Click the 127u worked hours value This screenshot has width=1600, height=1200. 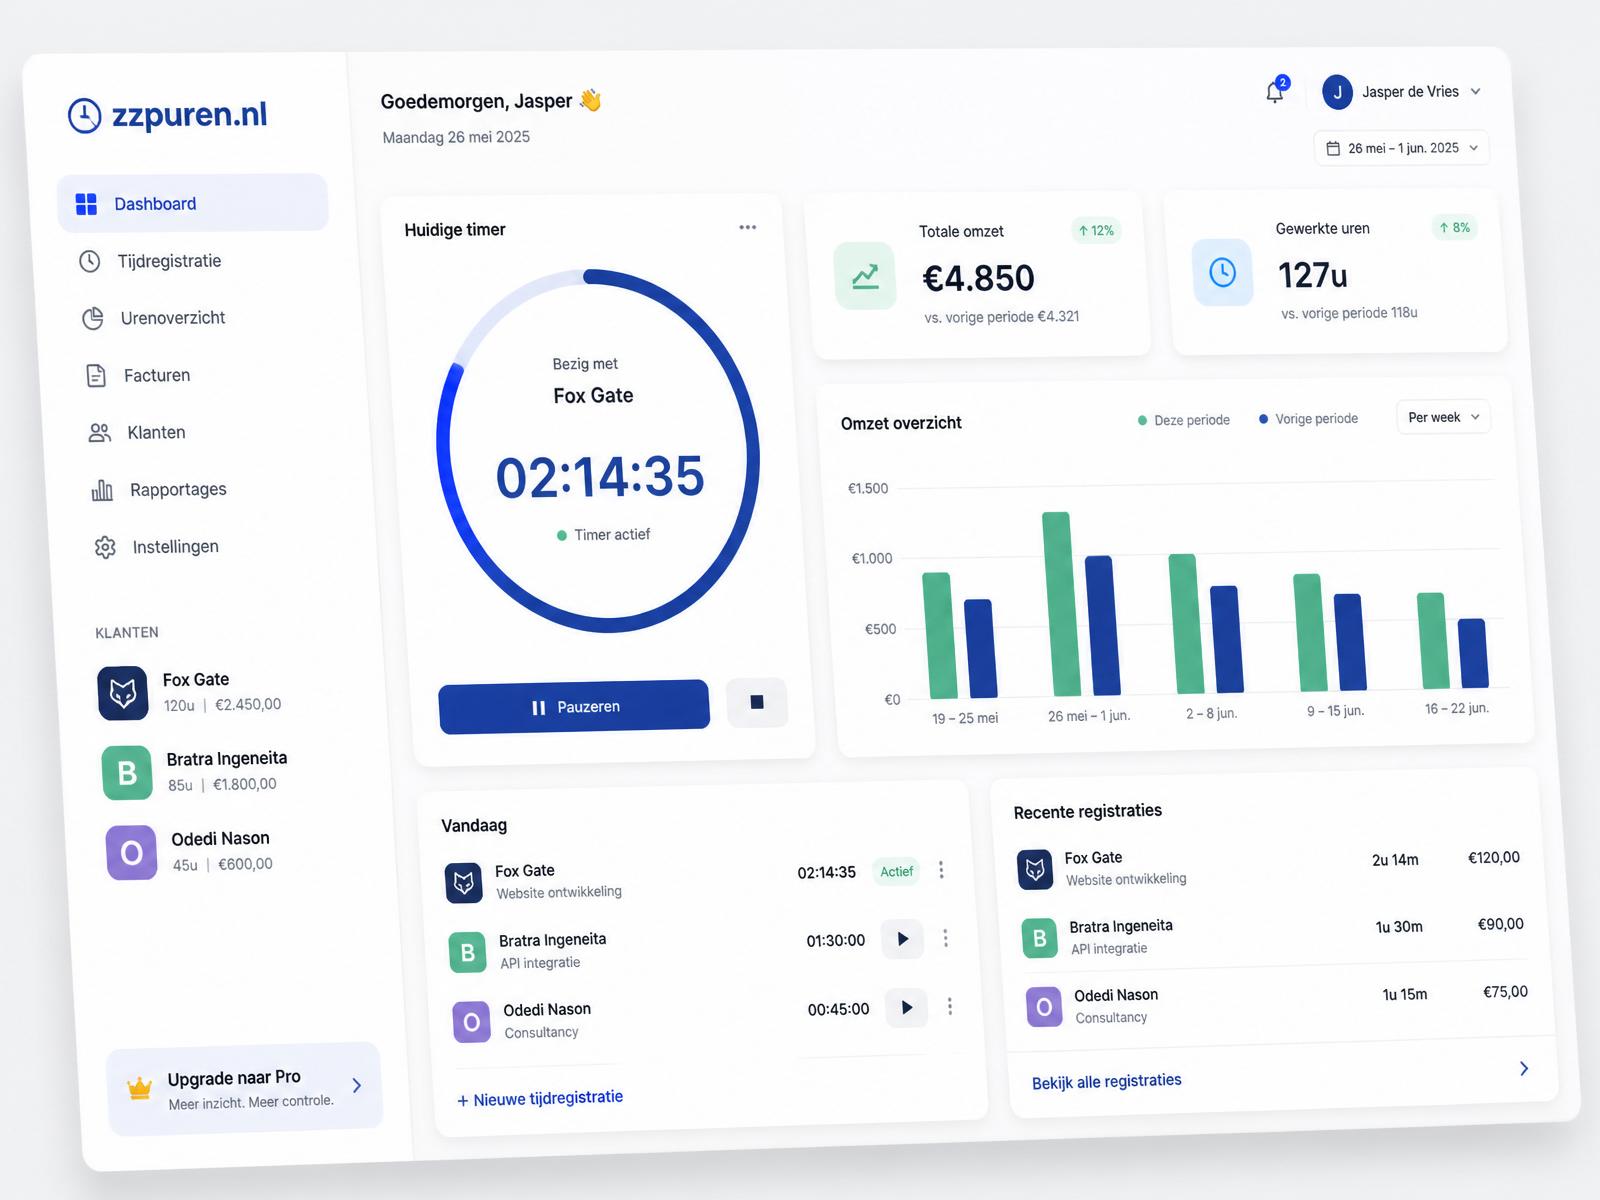[1313, 275]
